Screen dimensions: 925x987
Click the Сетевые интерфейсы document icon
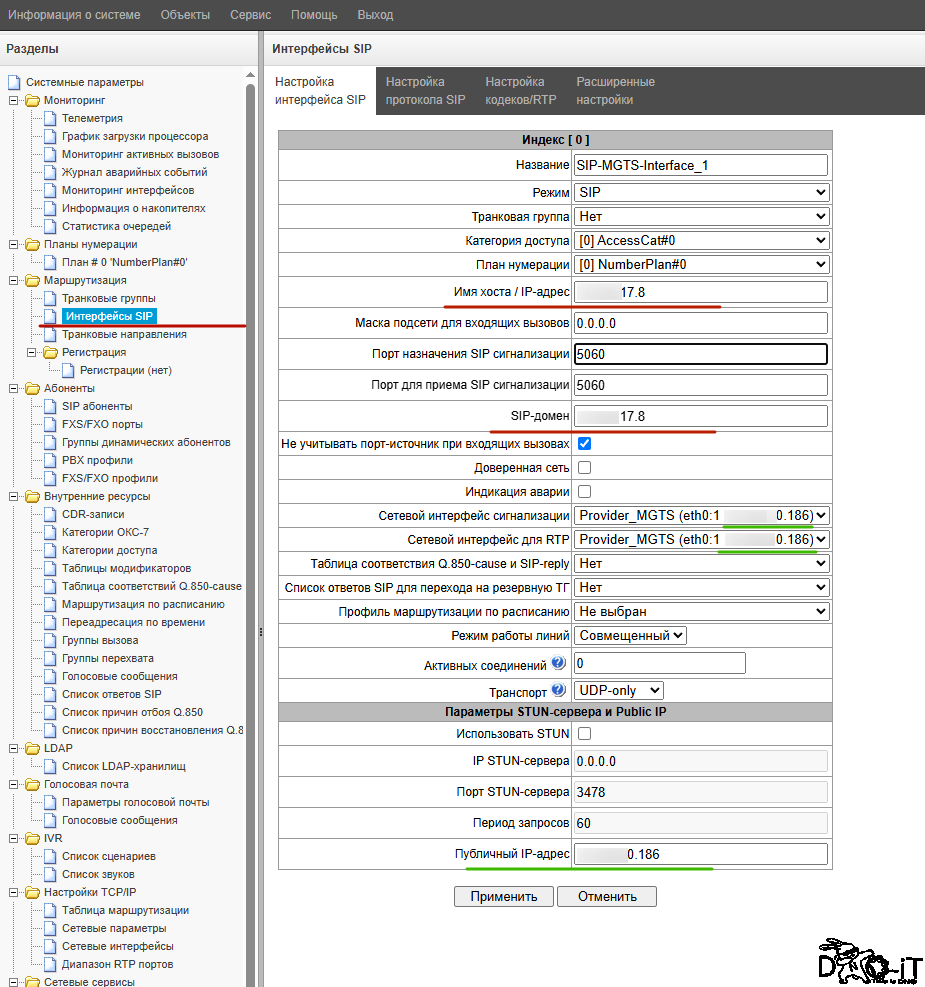(50, 947)
